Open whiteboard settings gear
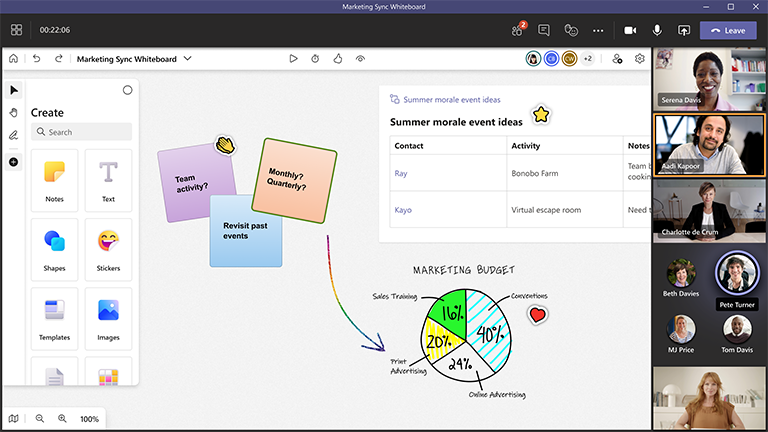The image size is (768, 432). click(x=640, y=59)
